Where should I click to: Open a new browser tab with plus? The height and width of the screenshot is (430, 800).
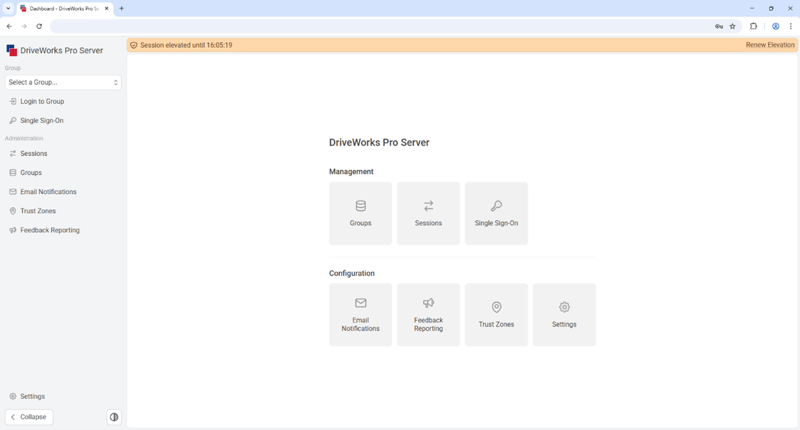tap(121, 8)
